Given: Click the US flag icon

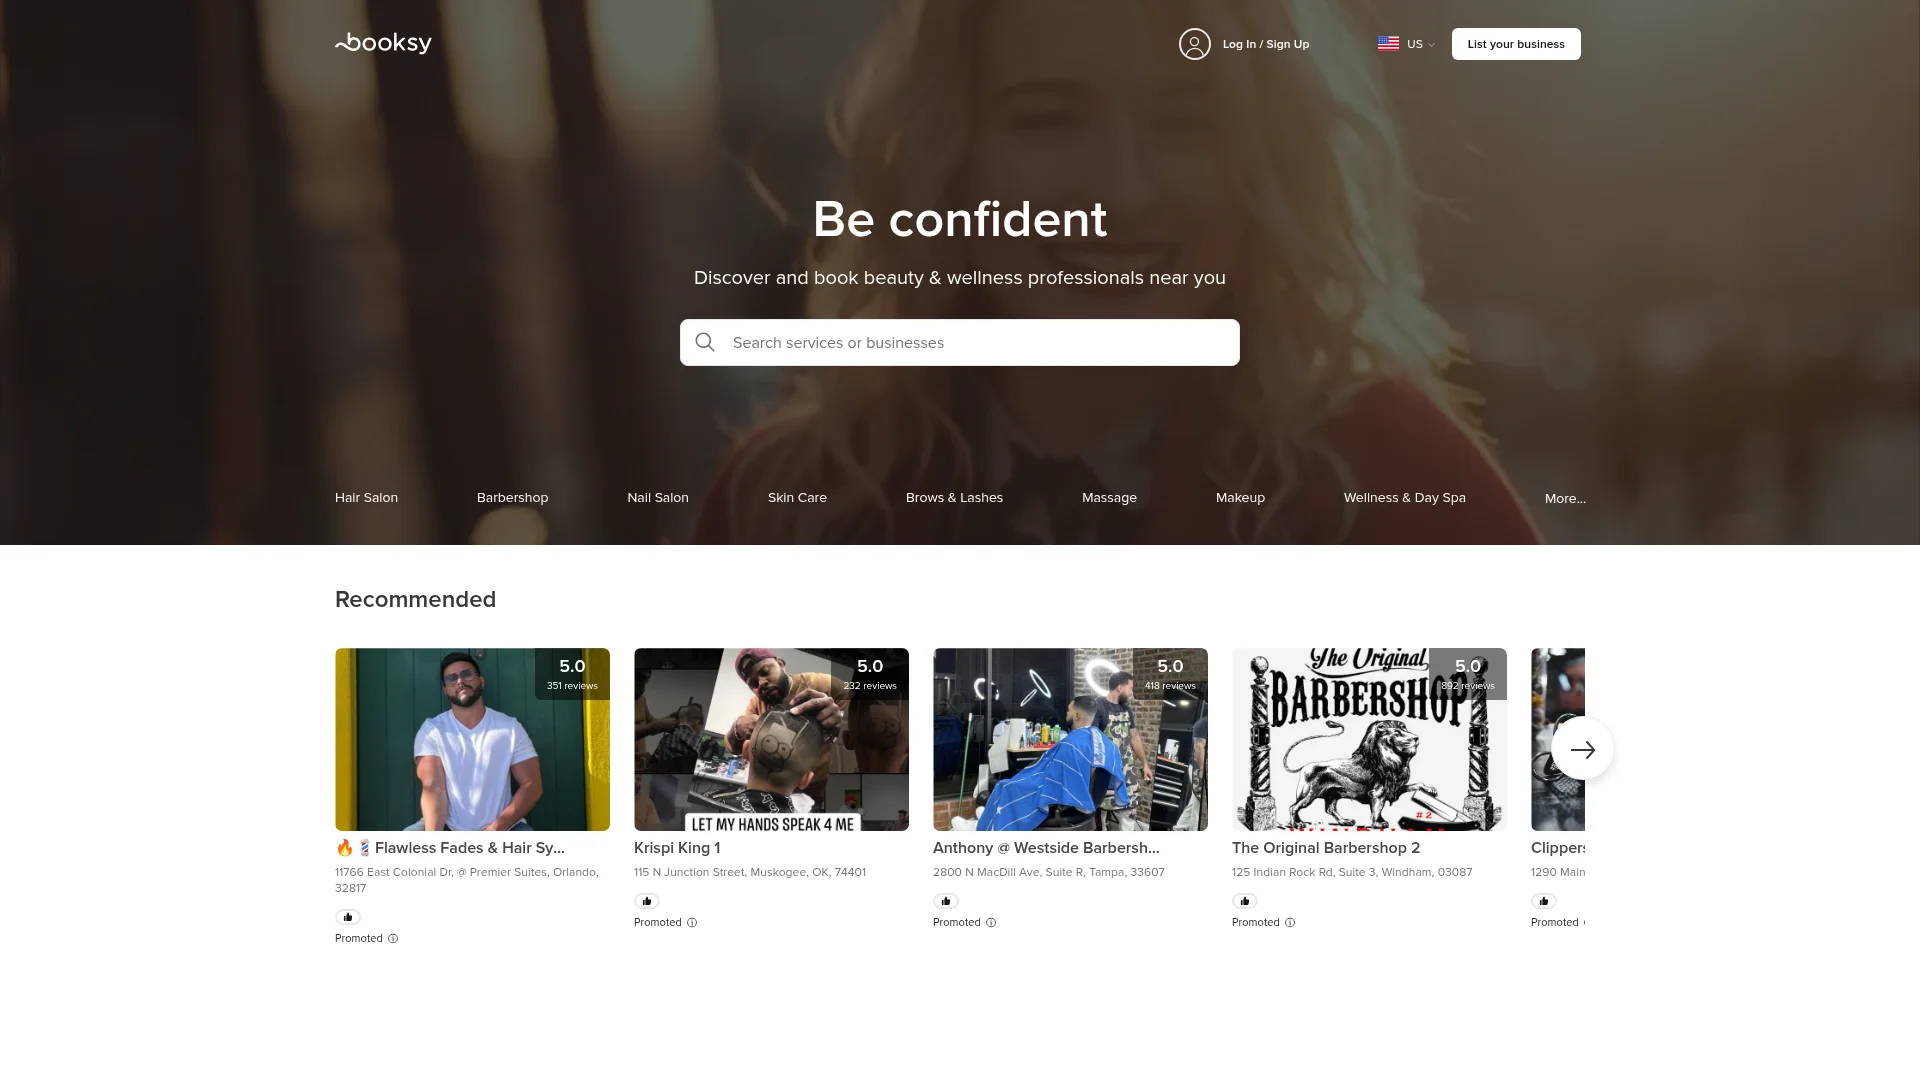Looking at the screenshot, I should coord(1388,44).
